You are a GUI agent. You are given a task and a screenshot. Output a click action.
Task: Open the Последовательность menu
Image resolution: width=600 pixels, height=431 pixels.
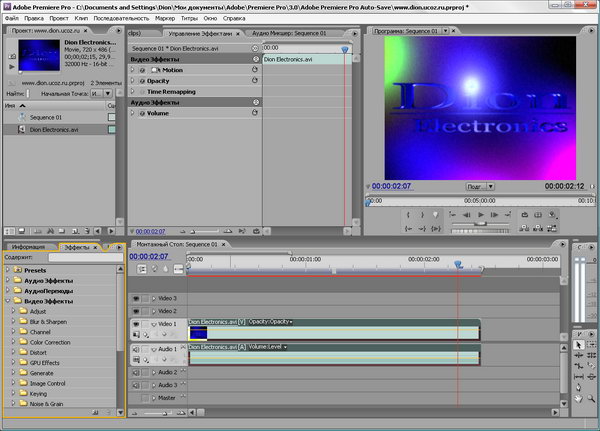pos(121,18)
